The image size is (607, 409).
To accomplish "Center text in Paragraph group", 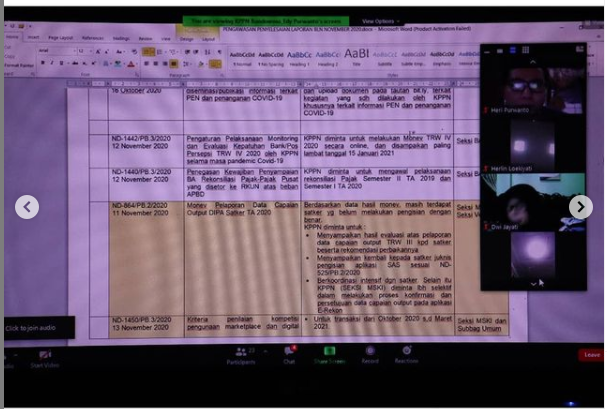I will [156, 64].
